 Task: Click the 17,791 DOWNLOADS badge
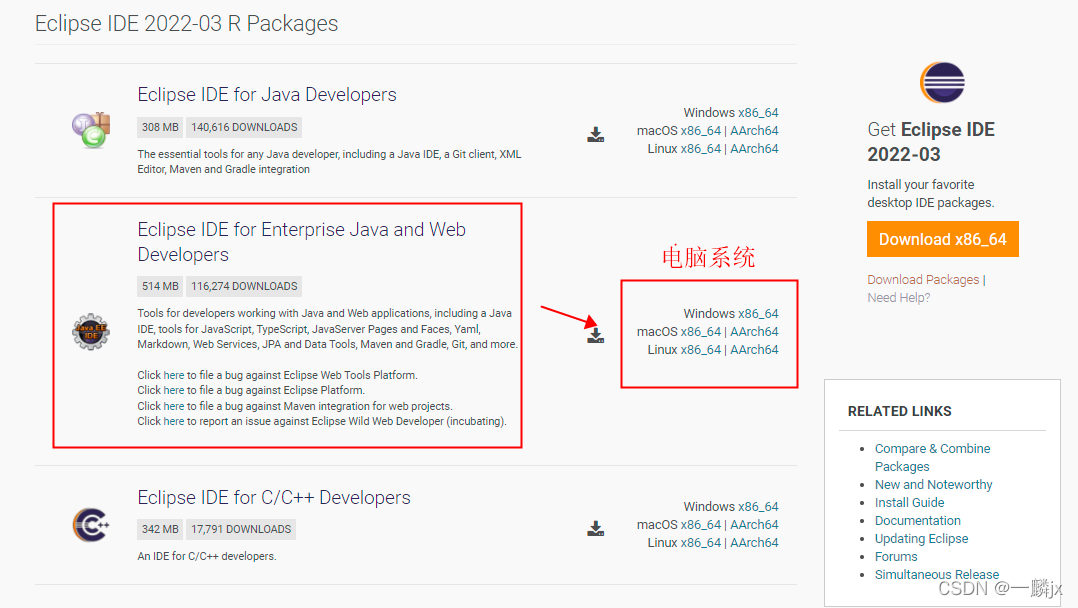[241, 529]
